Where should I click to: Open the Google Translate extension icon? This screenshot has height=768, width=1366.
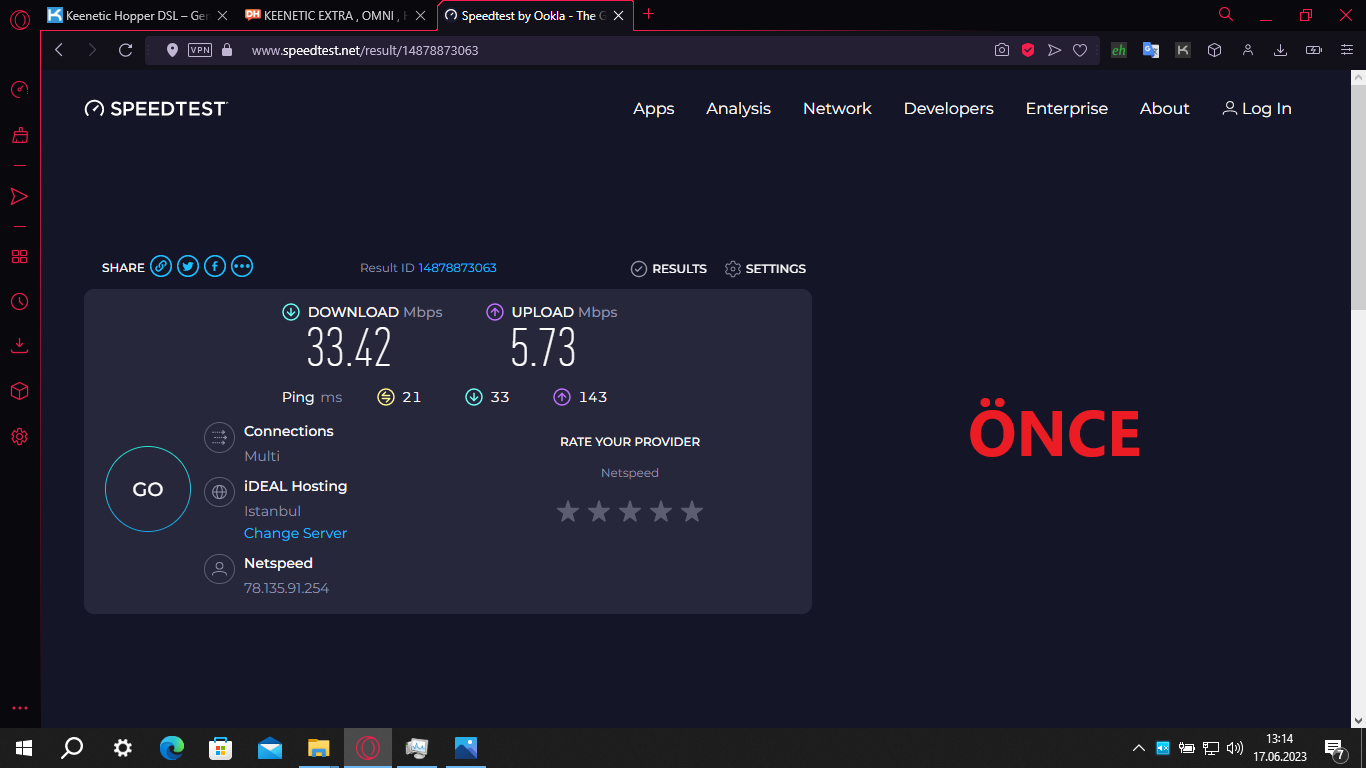tap(1151, 50)
